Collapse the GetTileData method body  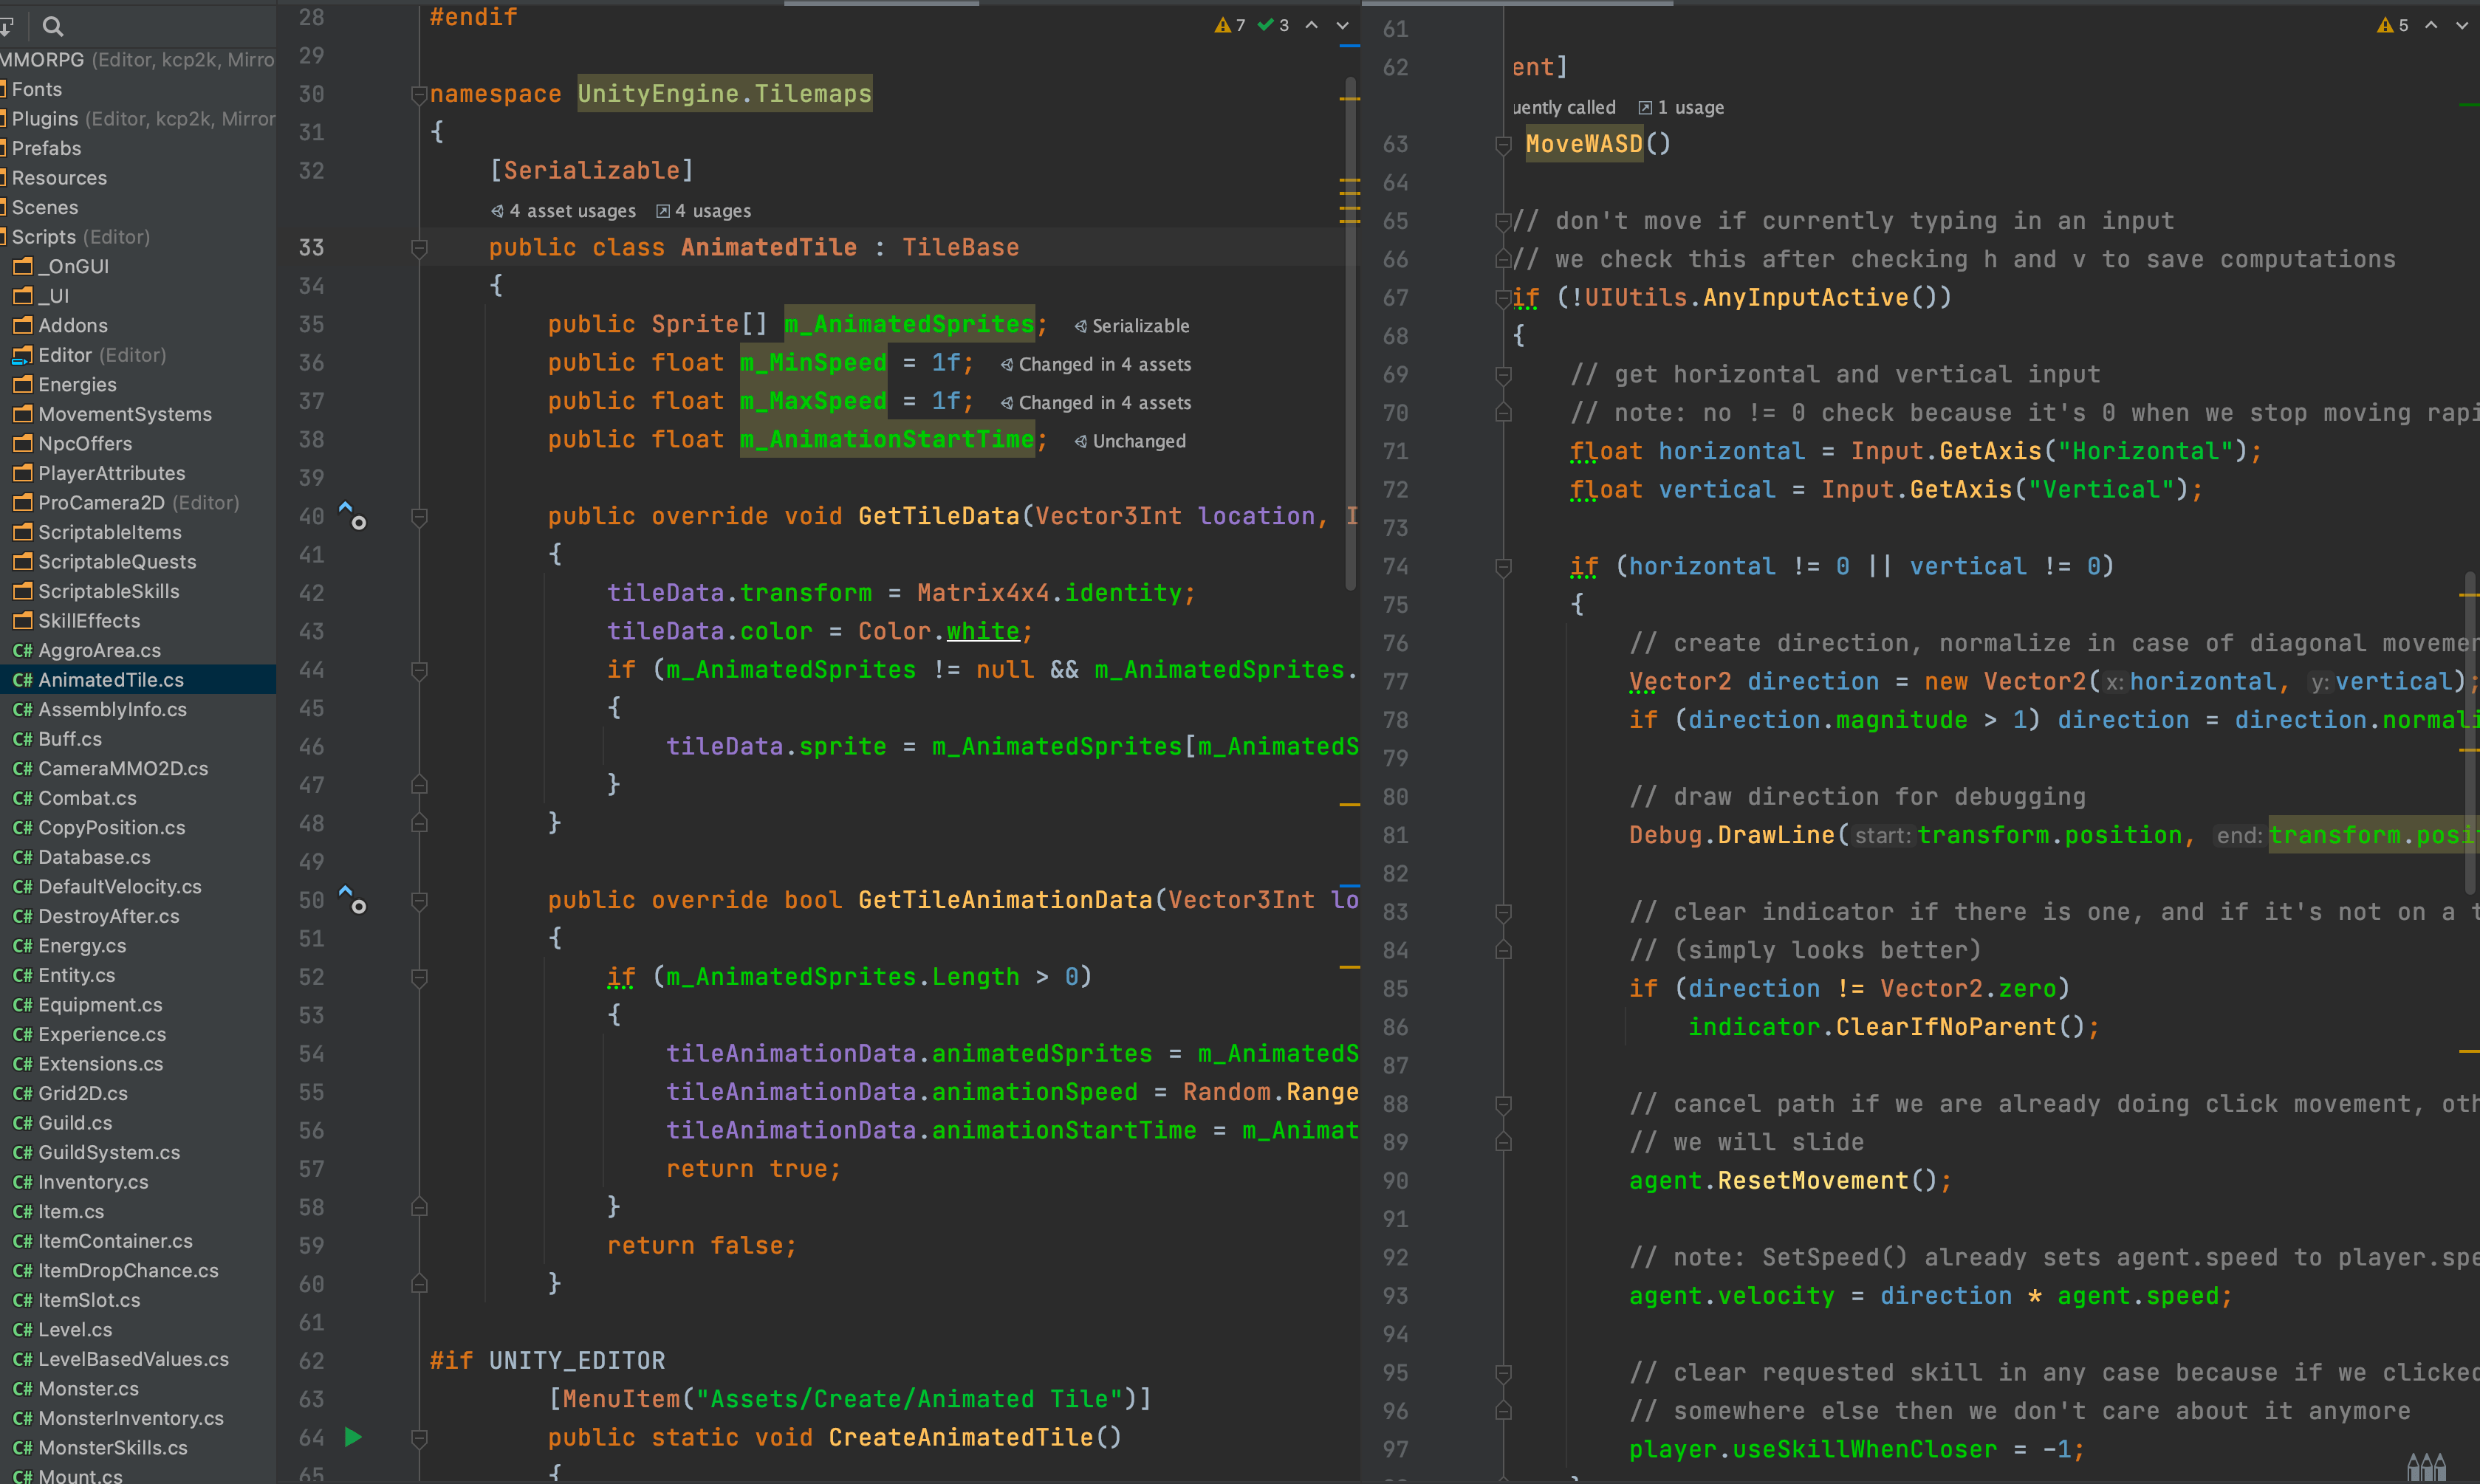(x=420, y=516)
